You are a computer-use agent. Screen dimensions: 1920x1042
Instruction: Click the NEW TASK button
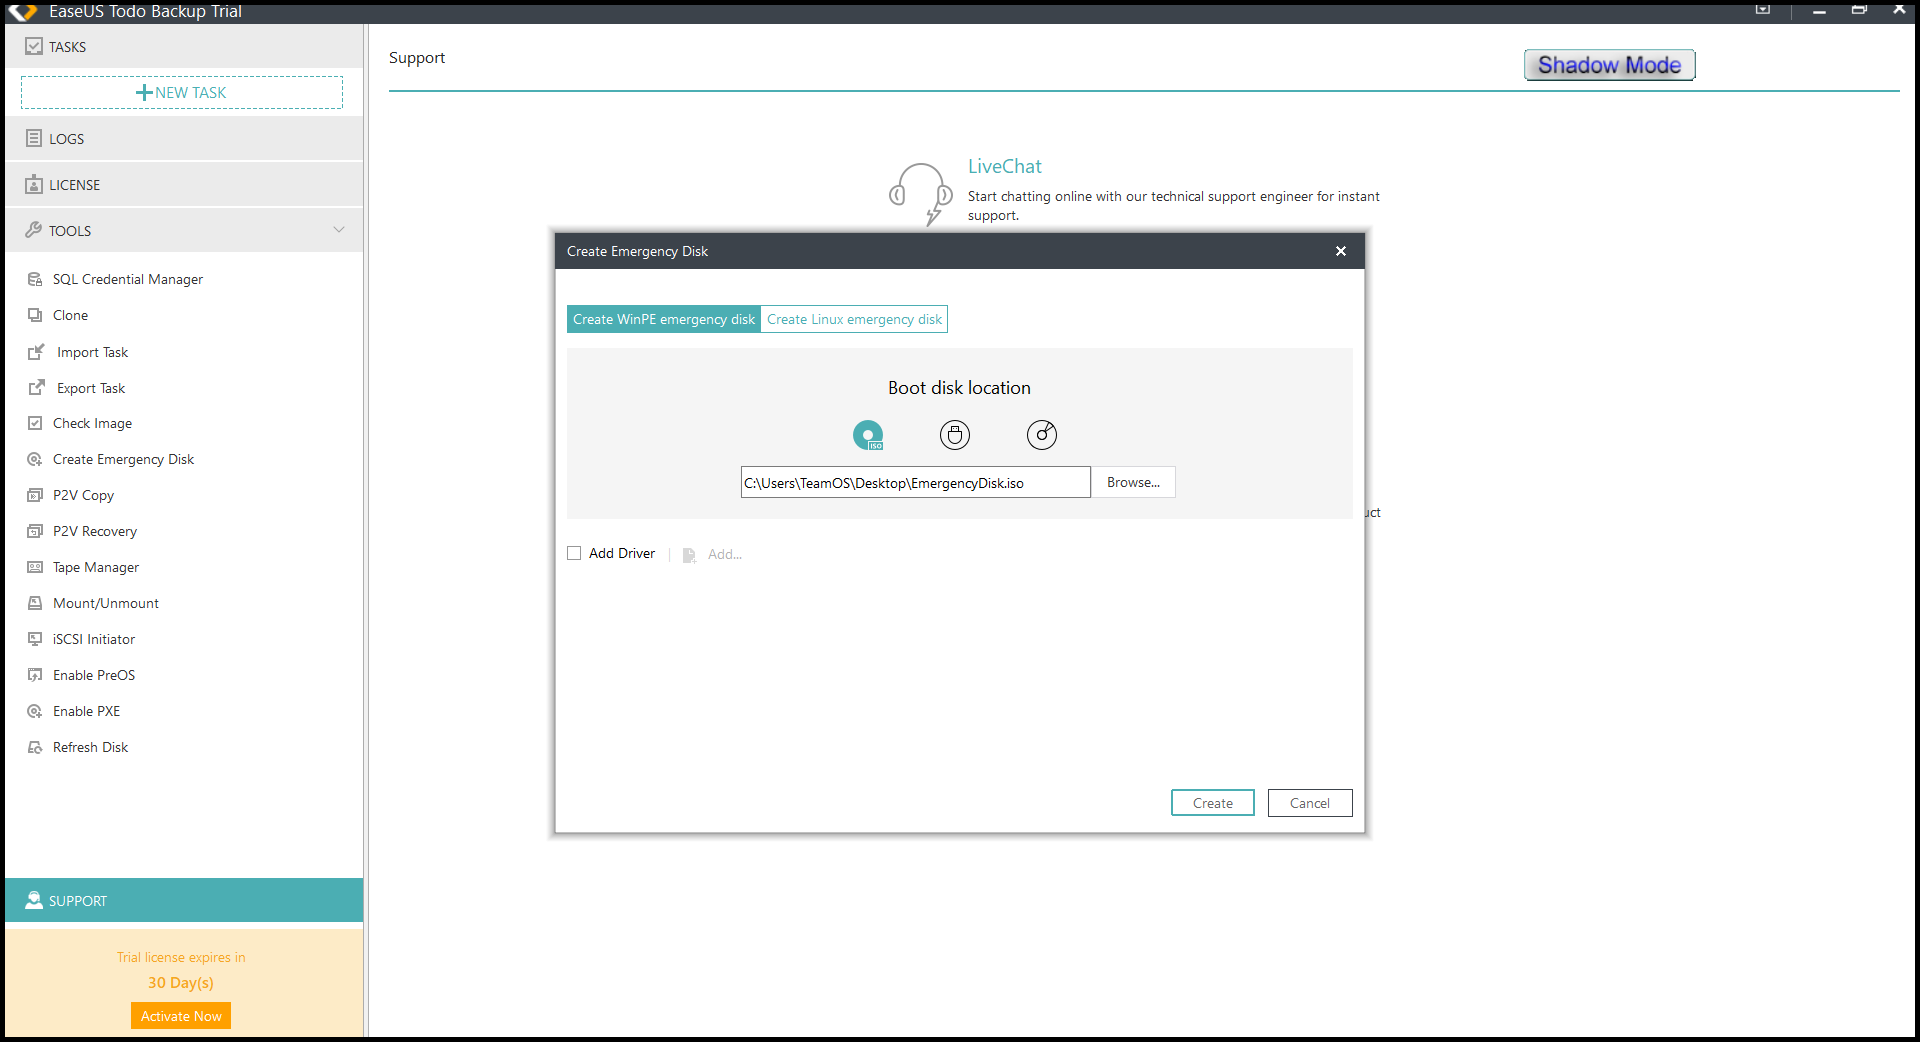(x=182, y=92)
